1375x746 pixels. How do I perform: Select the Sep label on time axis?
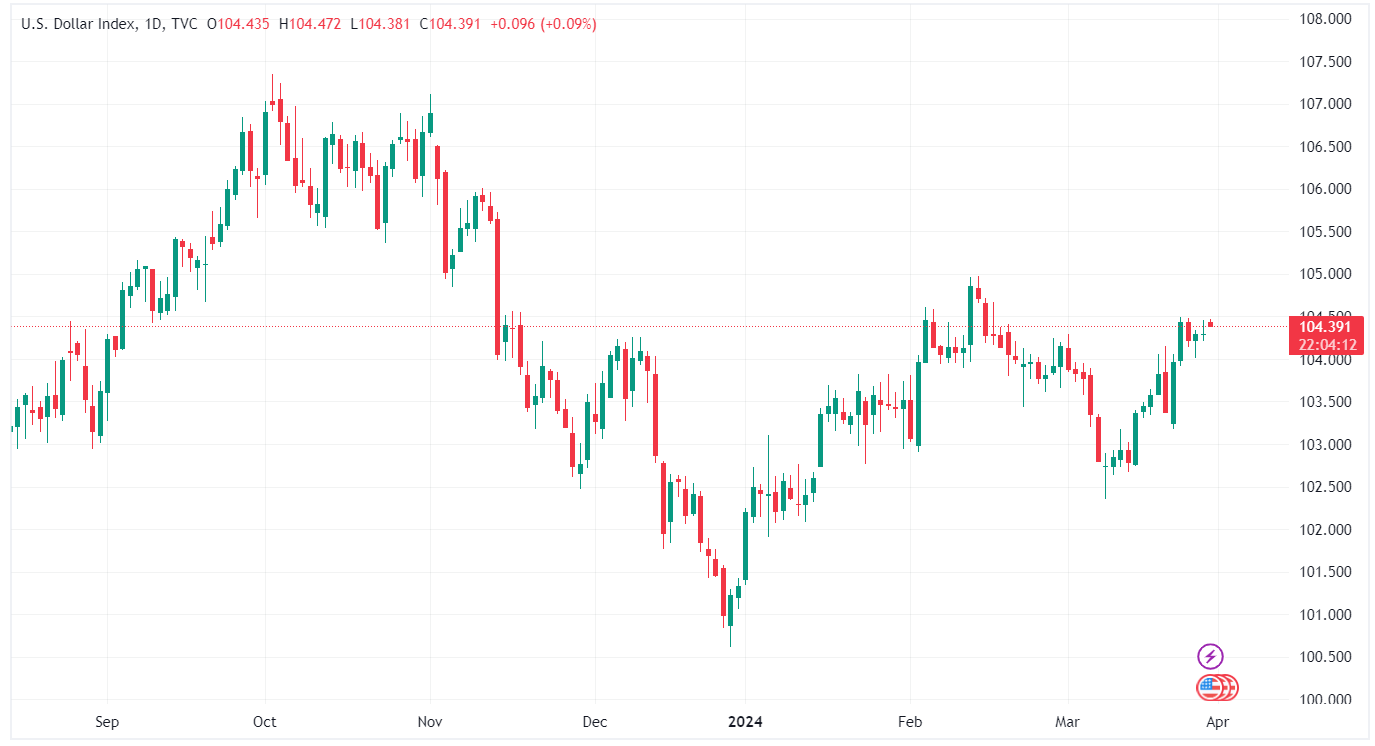click(107, 722)
